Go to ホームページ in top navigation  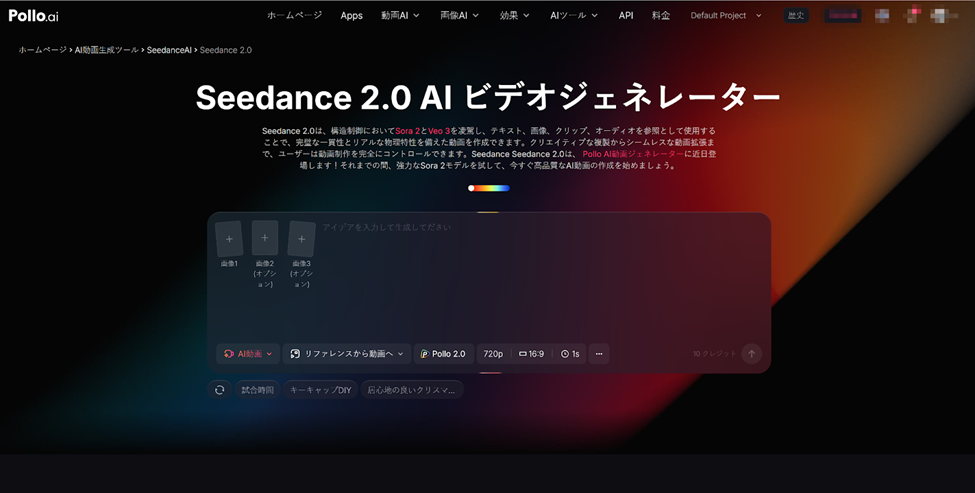[295, 16]
